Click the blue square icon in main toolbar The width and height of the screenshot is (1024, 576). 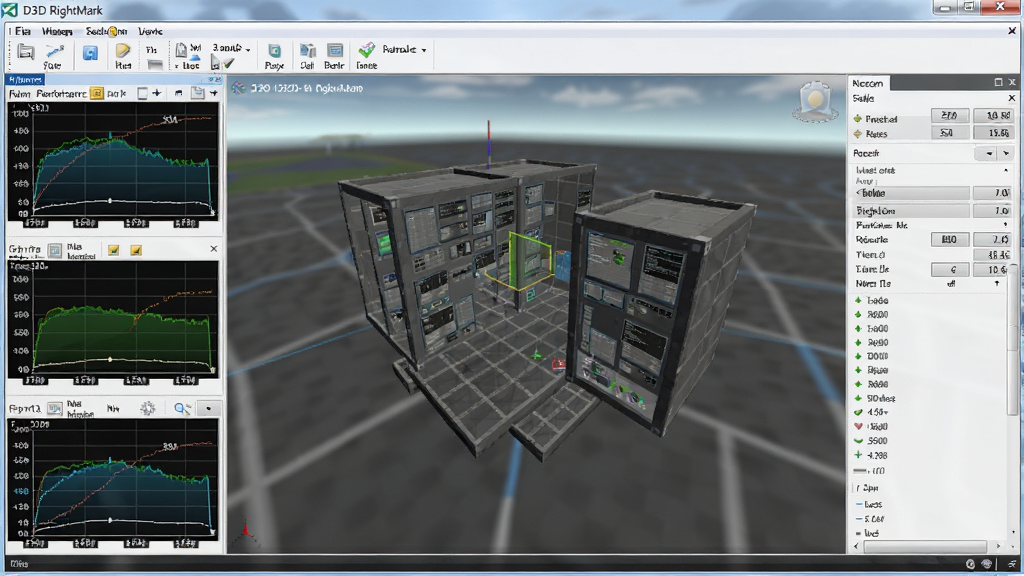(x=90, y=53)
